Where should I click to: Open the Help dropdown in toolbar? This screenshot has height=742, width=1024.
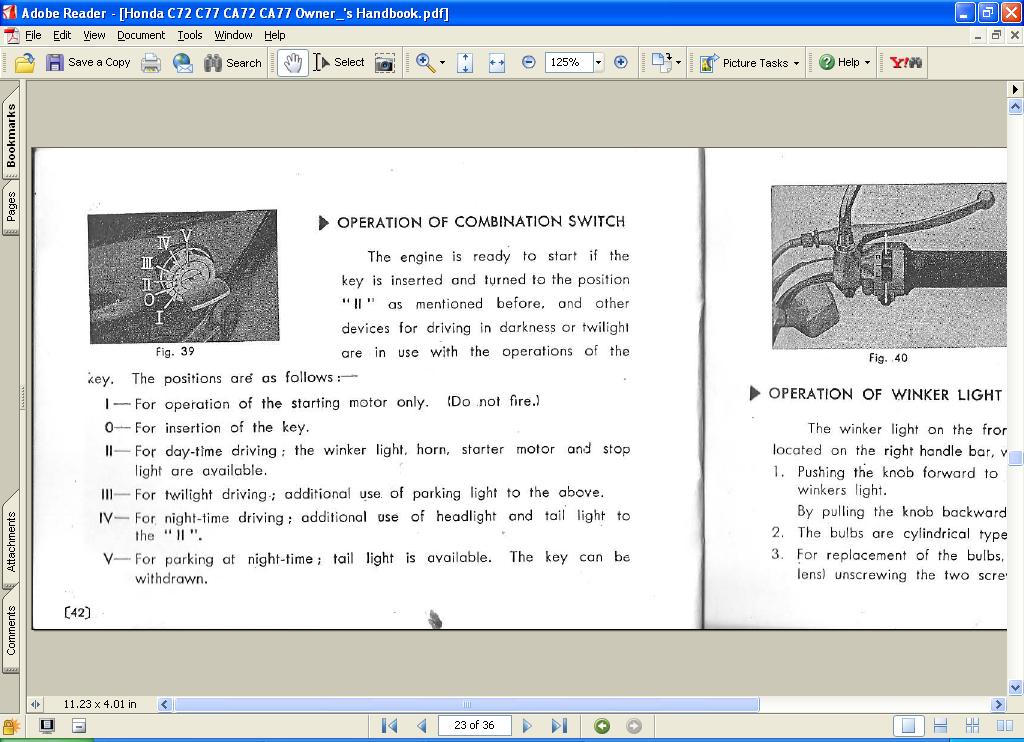pyautogui.click(x=867, y=63)
